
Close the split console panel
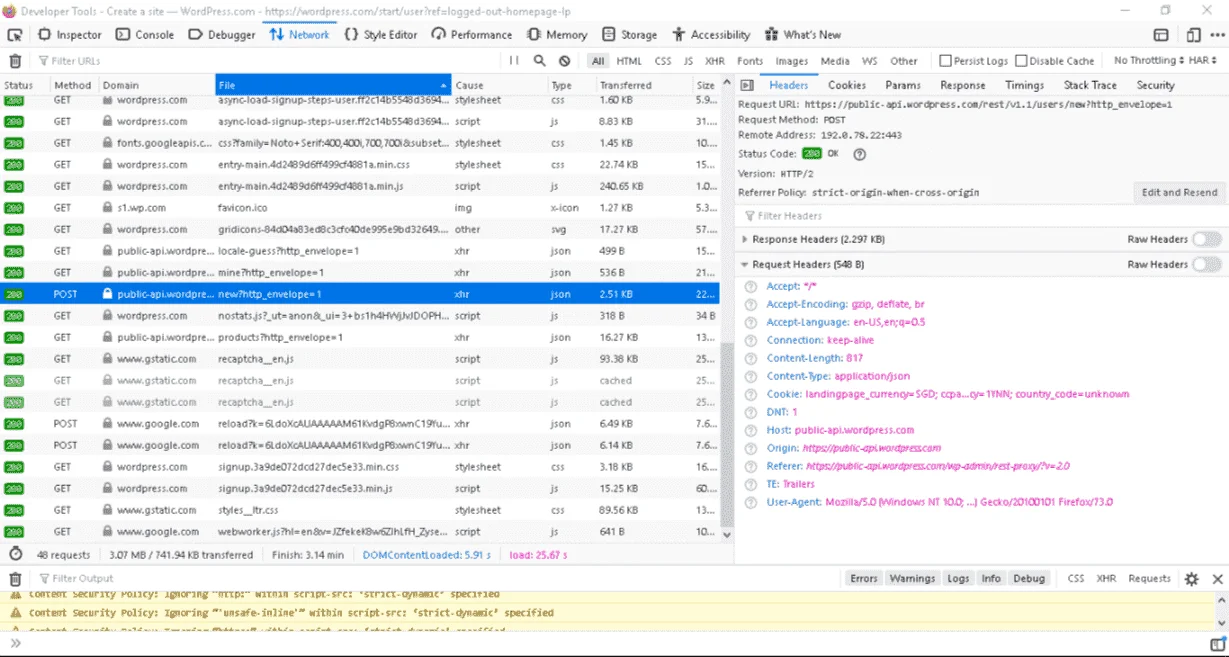click(x=1217, y=578)
